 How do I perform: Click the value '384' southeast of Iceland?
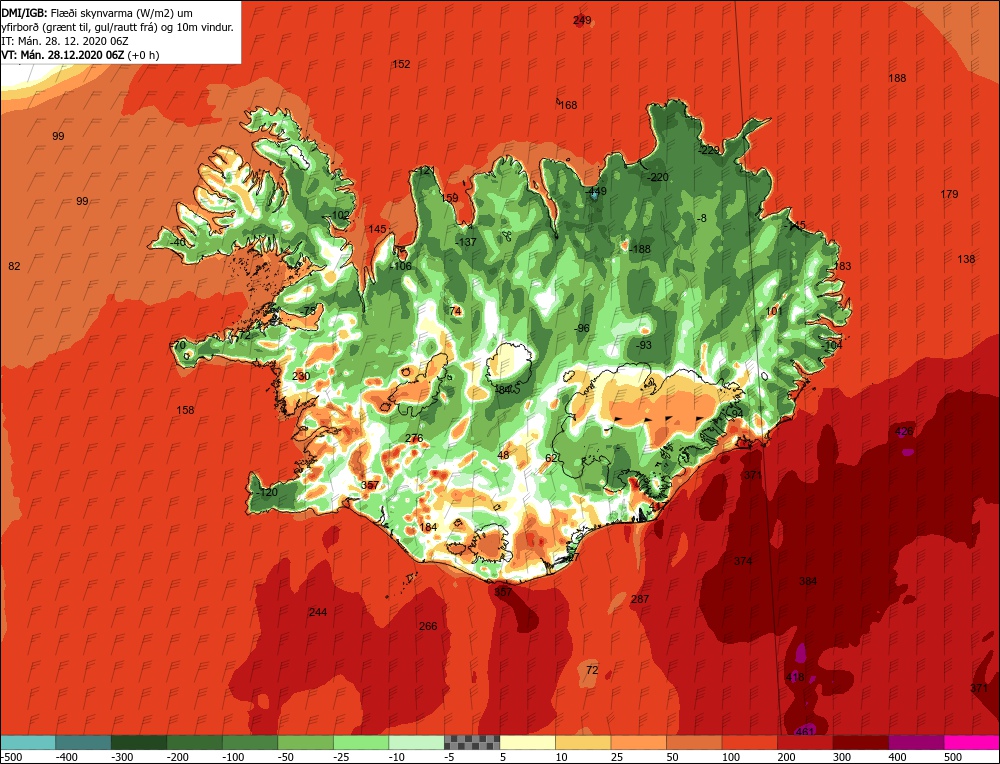[808, 581]
